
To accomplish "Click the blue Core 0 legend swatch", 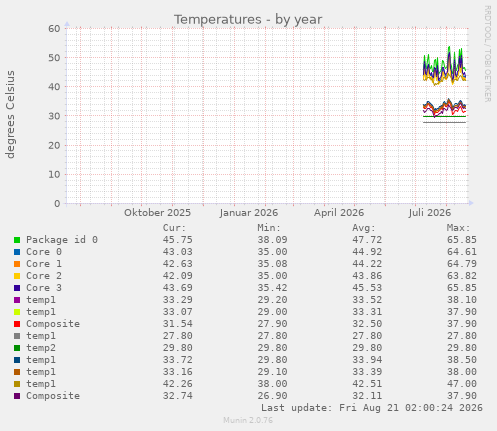I will point(17,252).
